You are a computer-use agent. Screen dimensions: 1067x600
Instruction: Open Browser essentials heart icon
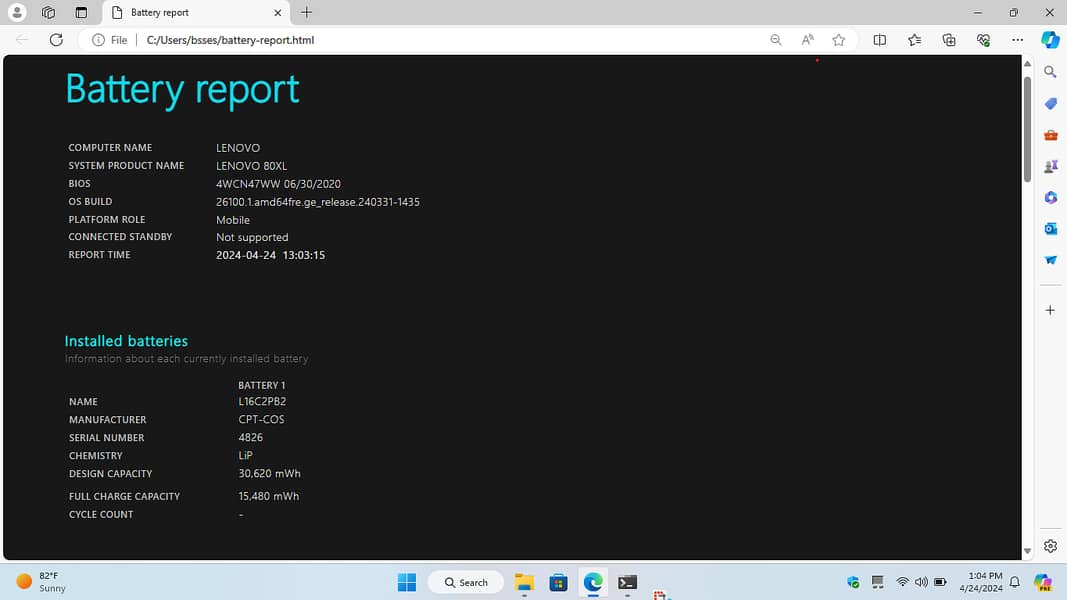pyautogui.click(x=983, y=40)
